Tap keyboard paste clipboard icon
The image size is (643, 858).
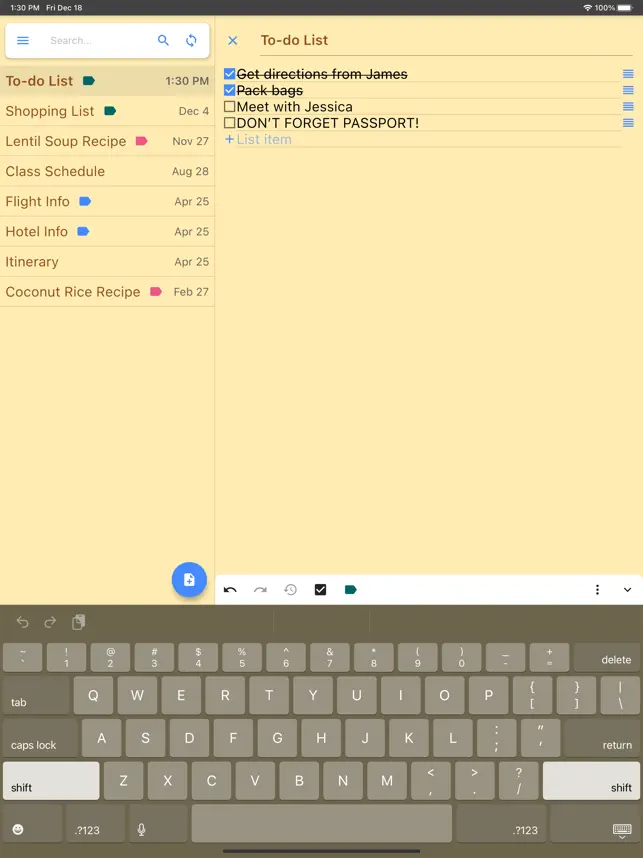click(79, 622)
